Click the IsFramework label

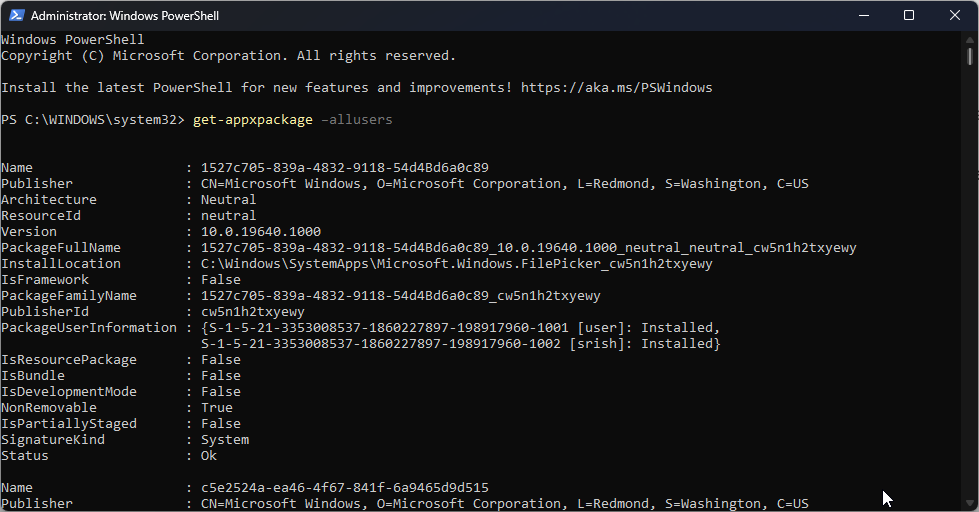pos(45,279)
